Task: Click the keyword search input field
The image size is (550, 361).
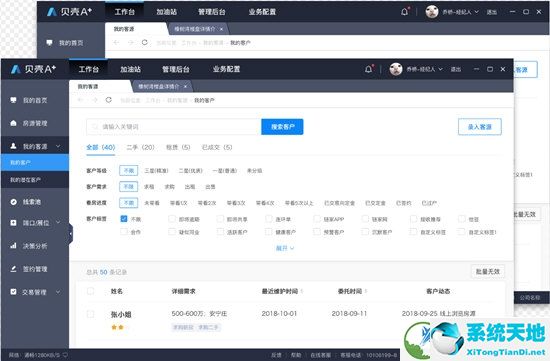Action: pos(174,127)
